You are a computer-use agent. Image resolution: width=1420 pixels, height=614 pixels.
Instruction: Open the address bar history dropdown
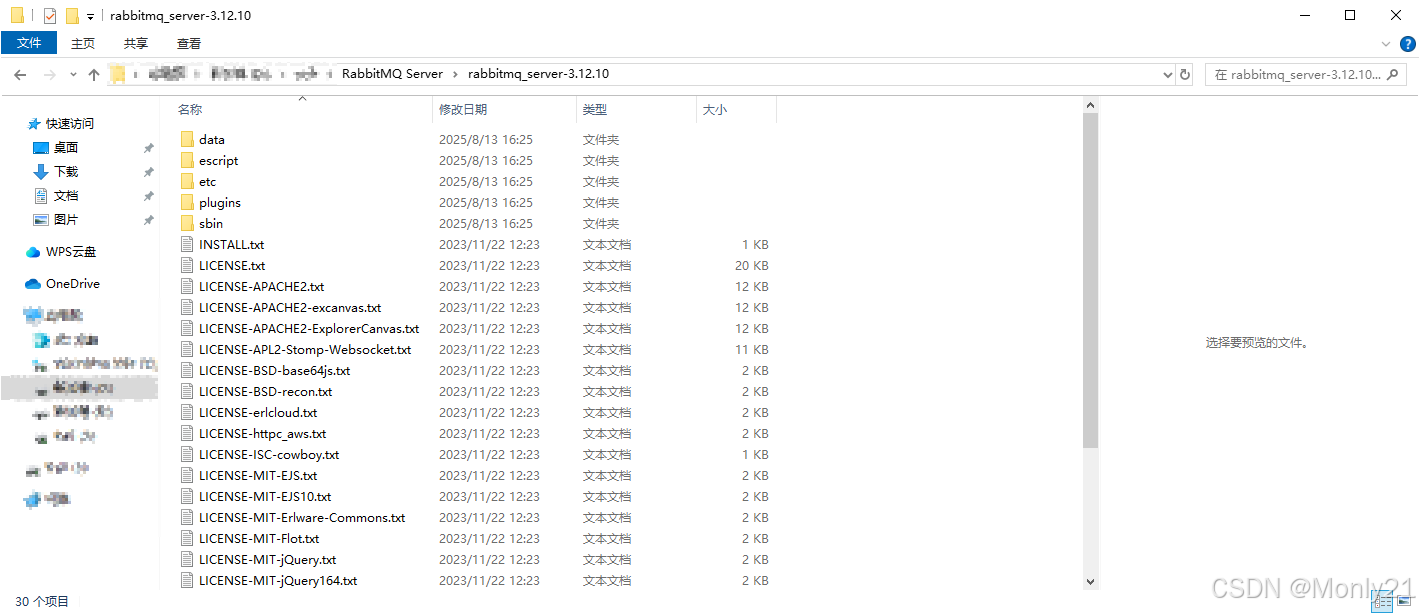click(1168, 74)
